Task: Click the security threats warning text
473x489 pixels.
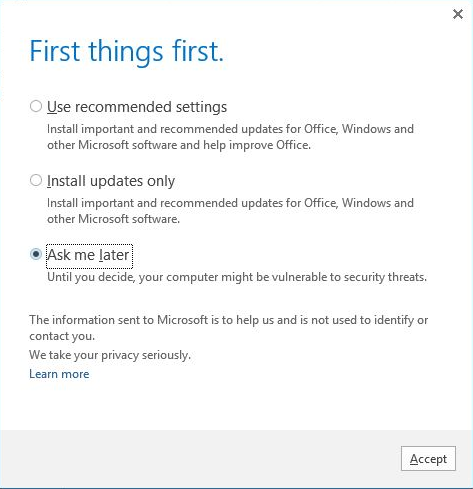Action: click(x=237, y=277)
